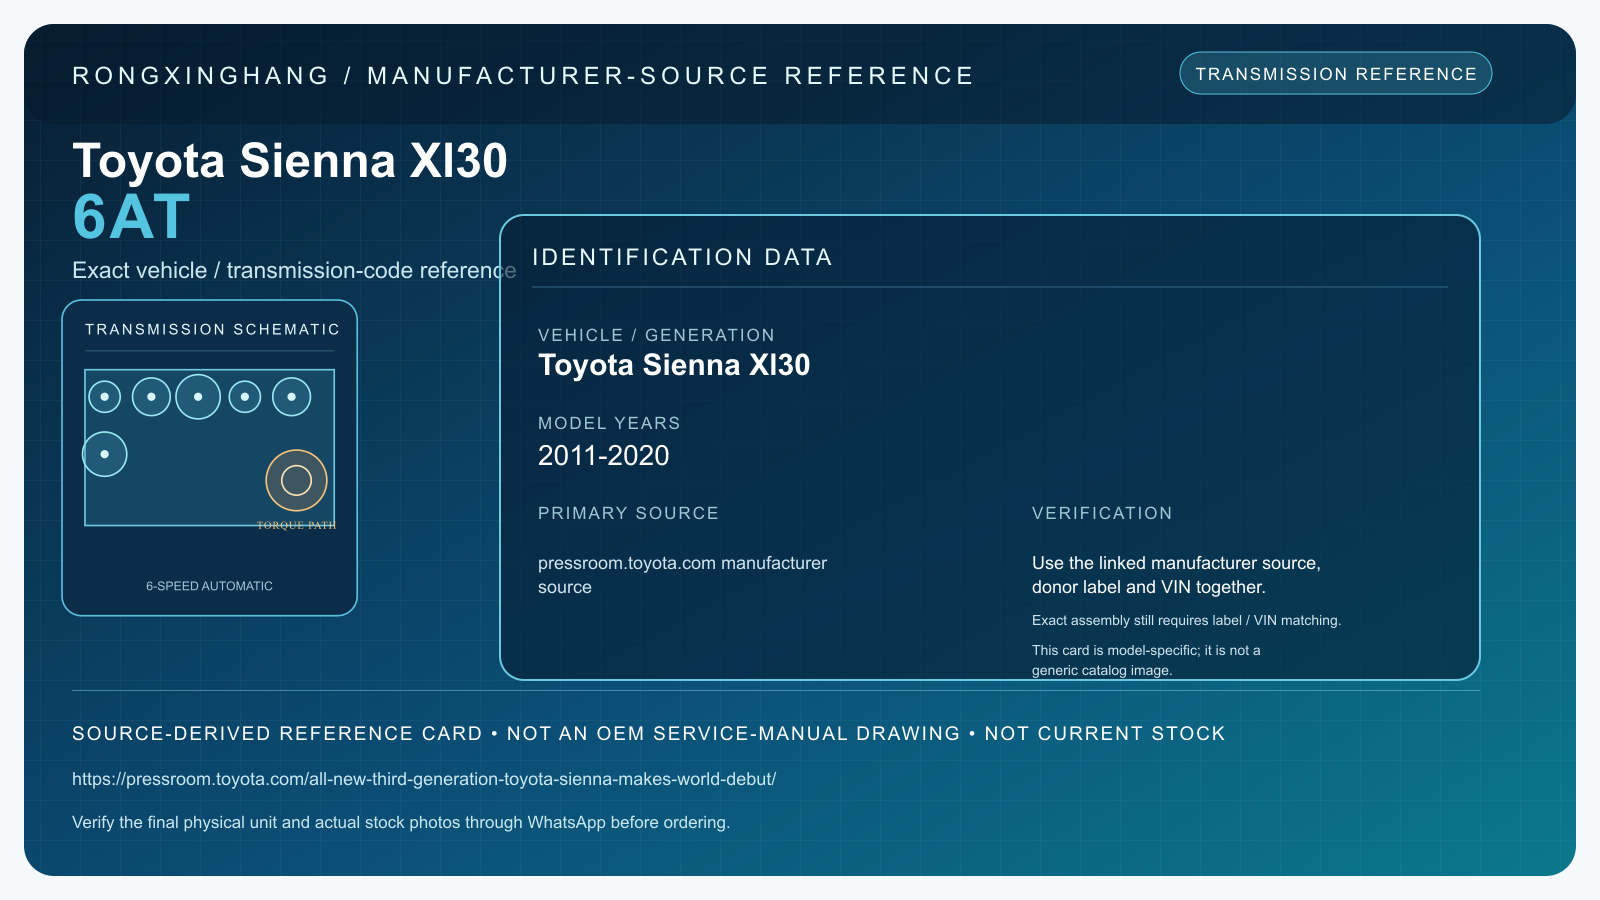Click the orange torque path circle
The image size is (1600, 900).
[x=296, y=480]
